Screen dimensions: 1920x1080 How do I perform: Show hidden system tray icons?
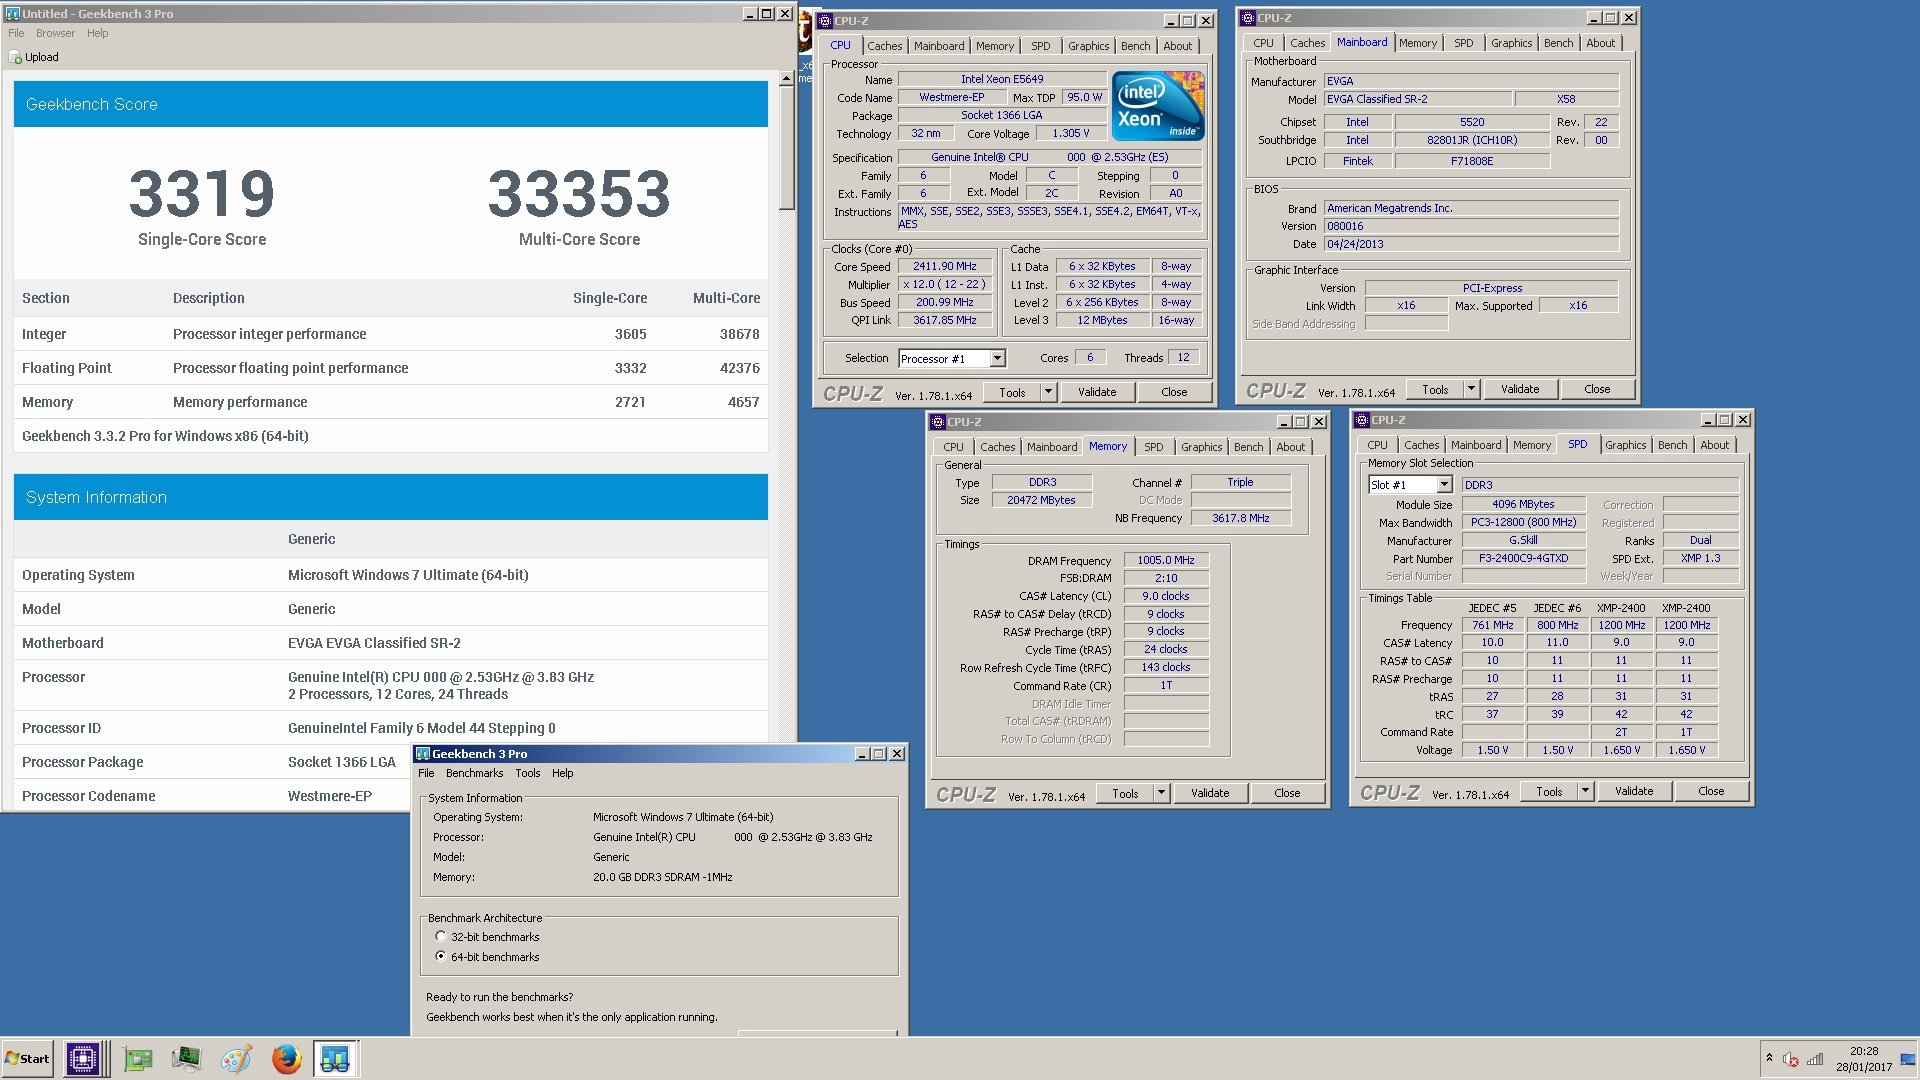[1769, 1059]
